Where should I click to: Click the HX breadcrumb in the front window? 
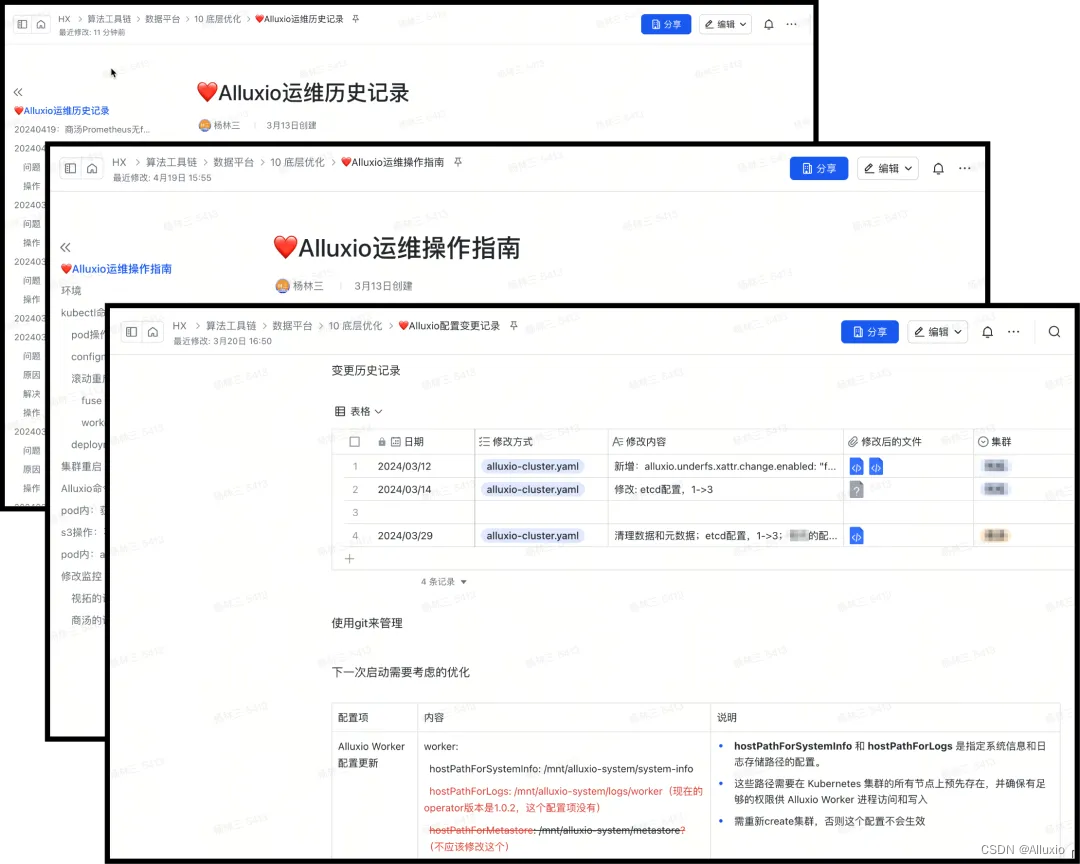[179, 325]
